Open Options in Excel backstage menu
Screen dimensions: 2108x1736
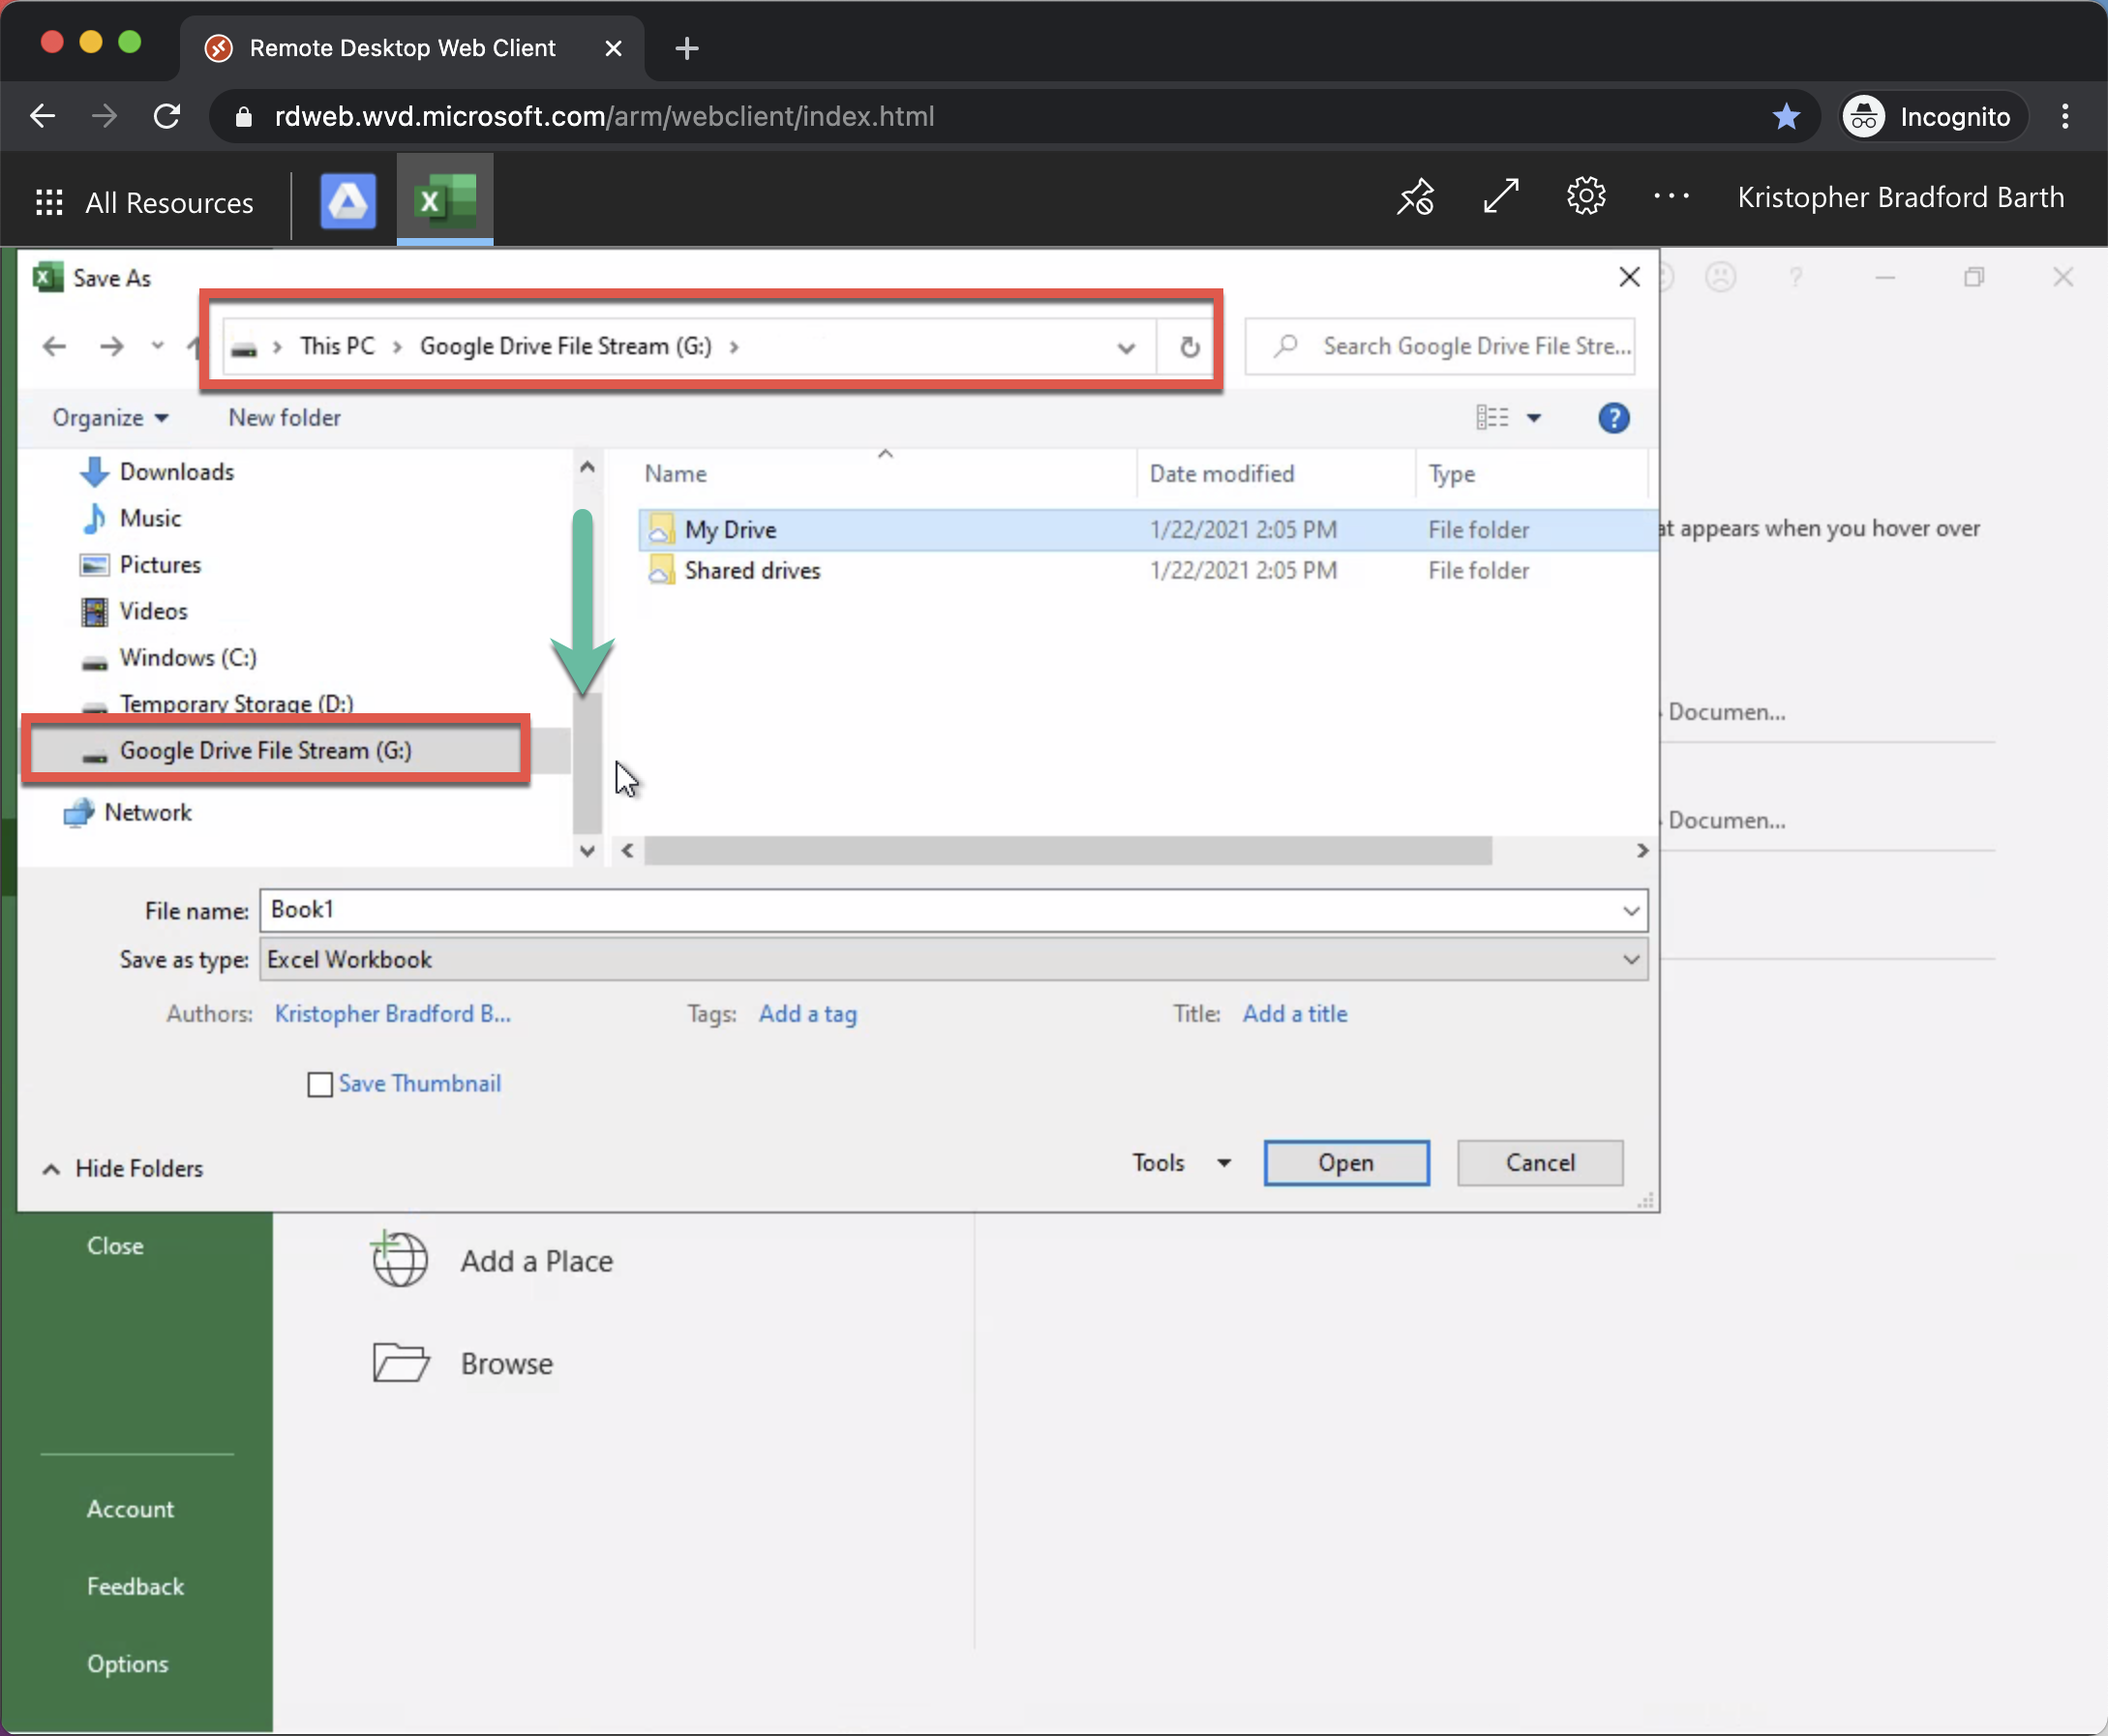pos(127,1664)
